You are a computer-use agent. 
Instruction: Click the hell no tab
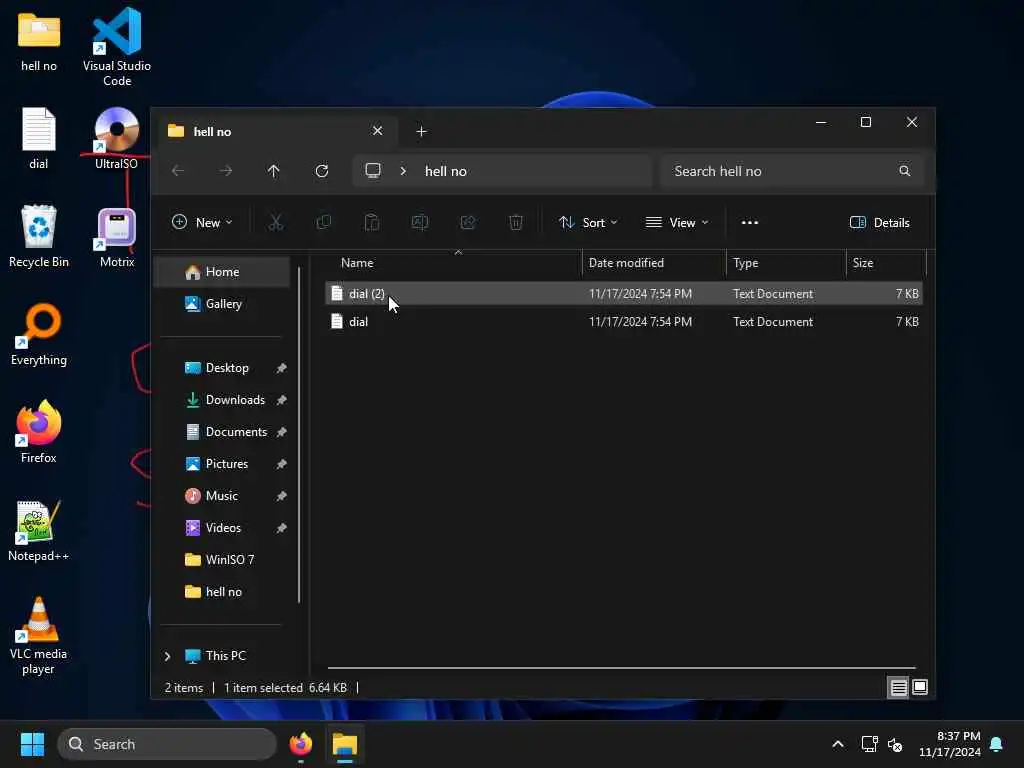[x=275, y=131]
